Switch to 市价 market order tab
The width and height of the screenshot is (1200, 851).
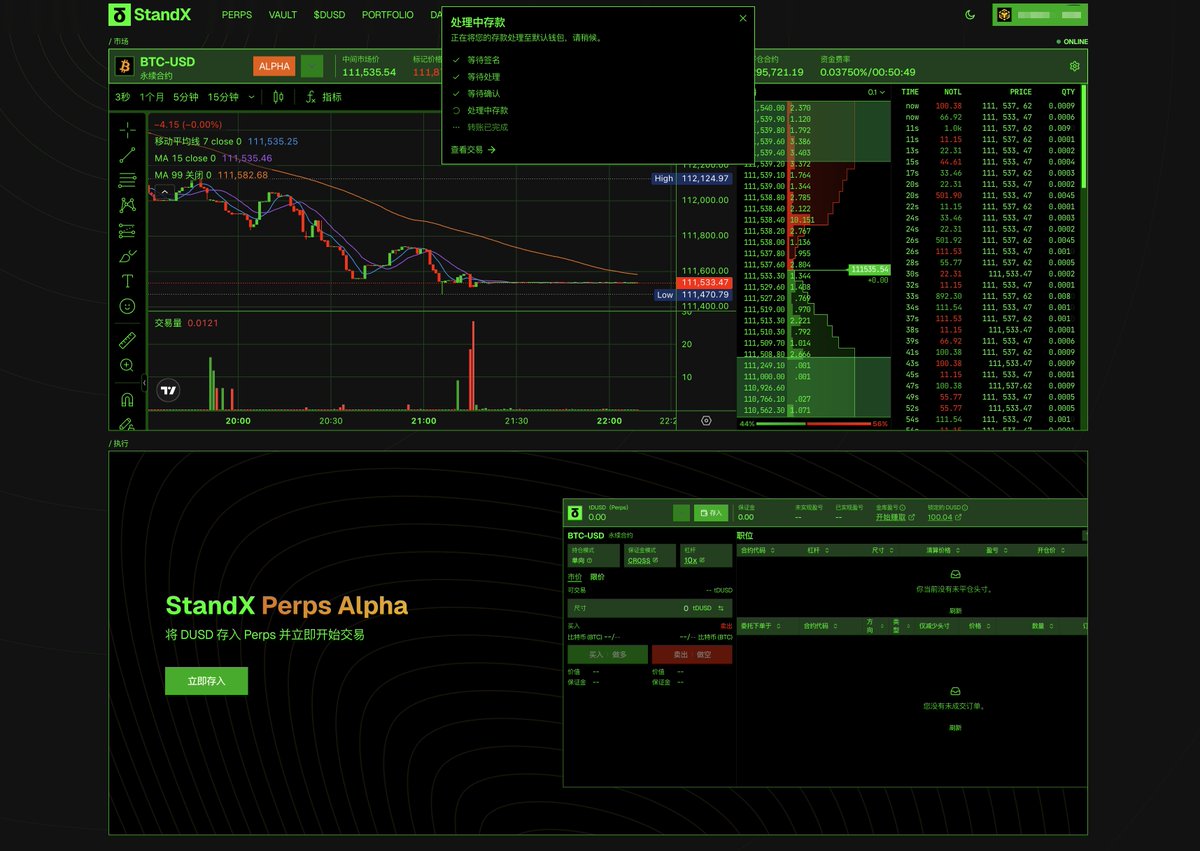575,577
